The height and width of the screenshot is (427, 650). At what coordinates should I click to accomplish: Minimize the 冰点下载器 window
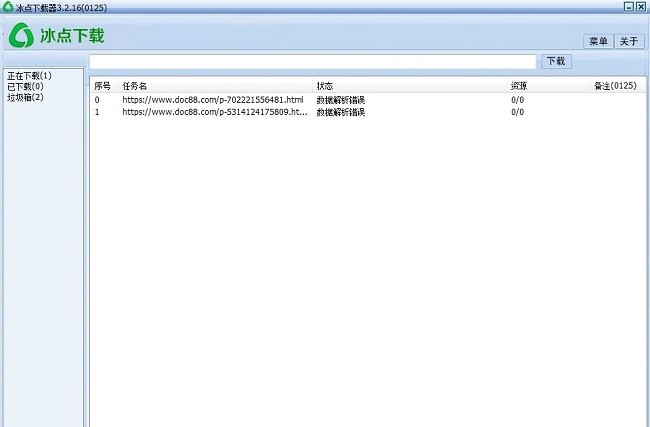tap(629, 7)
